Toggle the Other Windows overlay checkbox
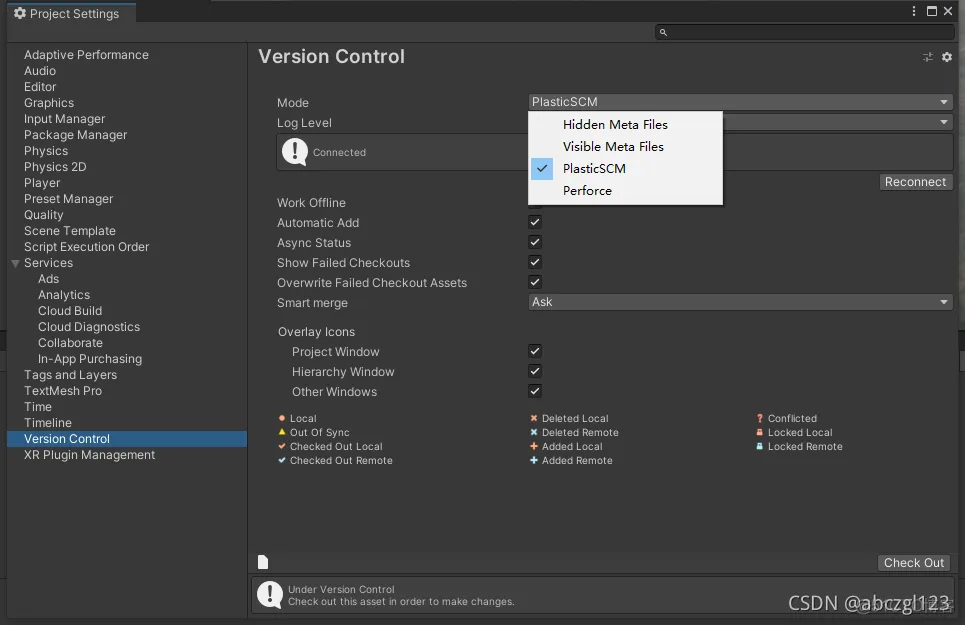Screen dimensions: 965x625 535,391
